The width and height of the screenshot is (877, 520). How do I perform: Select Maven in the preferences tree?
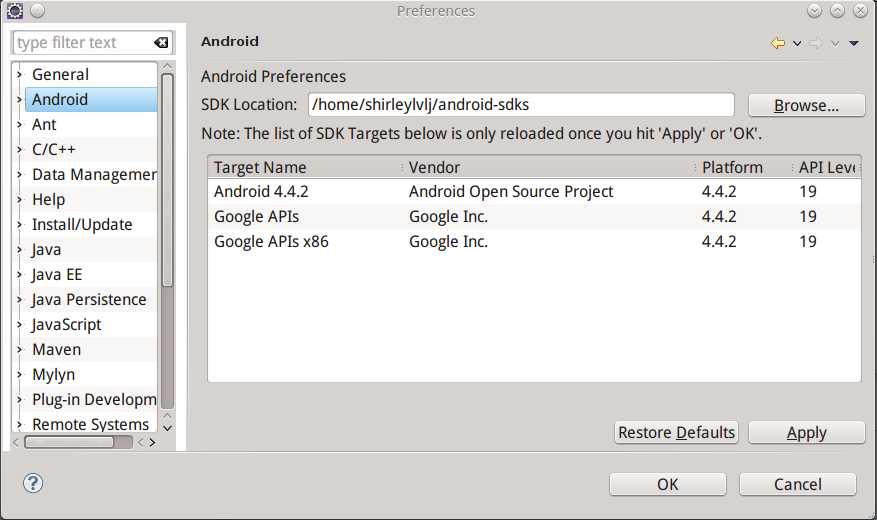56,349
